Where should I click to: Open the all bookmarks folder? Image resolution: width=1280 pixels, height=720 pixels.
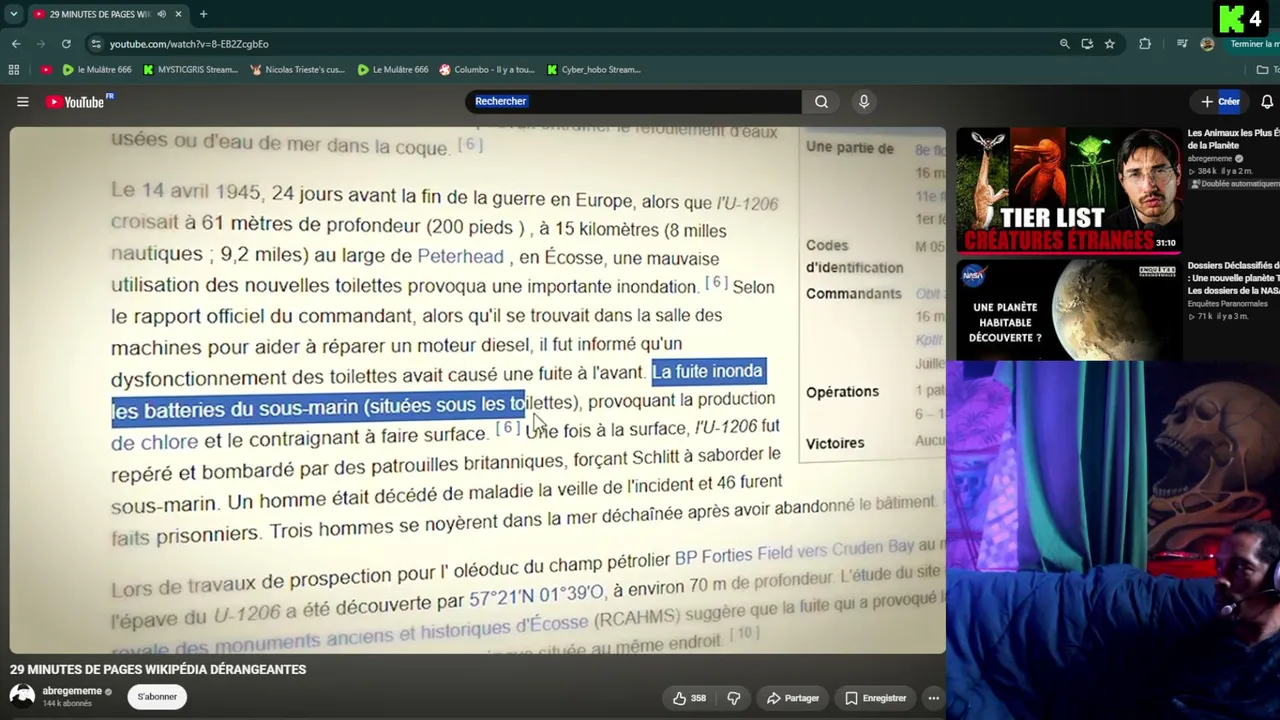1267,70
